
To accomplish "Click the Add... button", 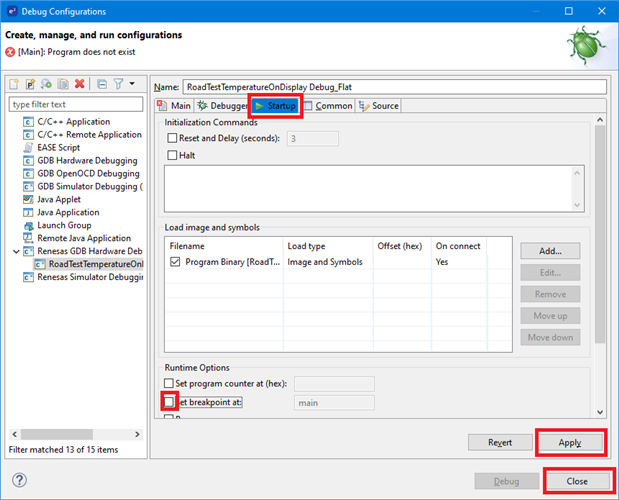I will pos(550,251).
